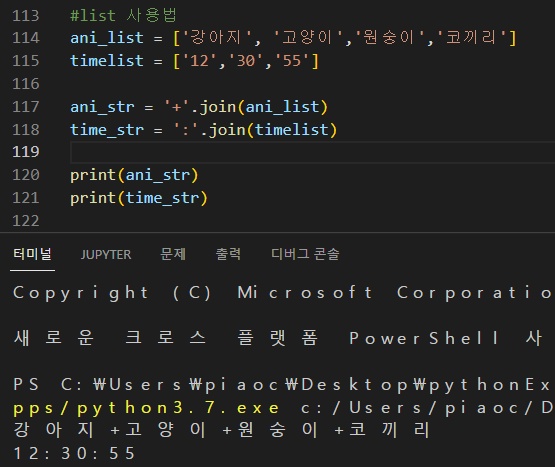The height and width of the screenshot is (467, 555).
Task: Switch to the 터미널 panel tab
Action: (x=32, y=254)
